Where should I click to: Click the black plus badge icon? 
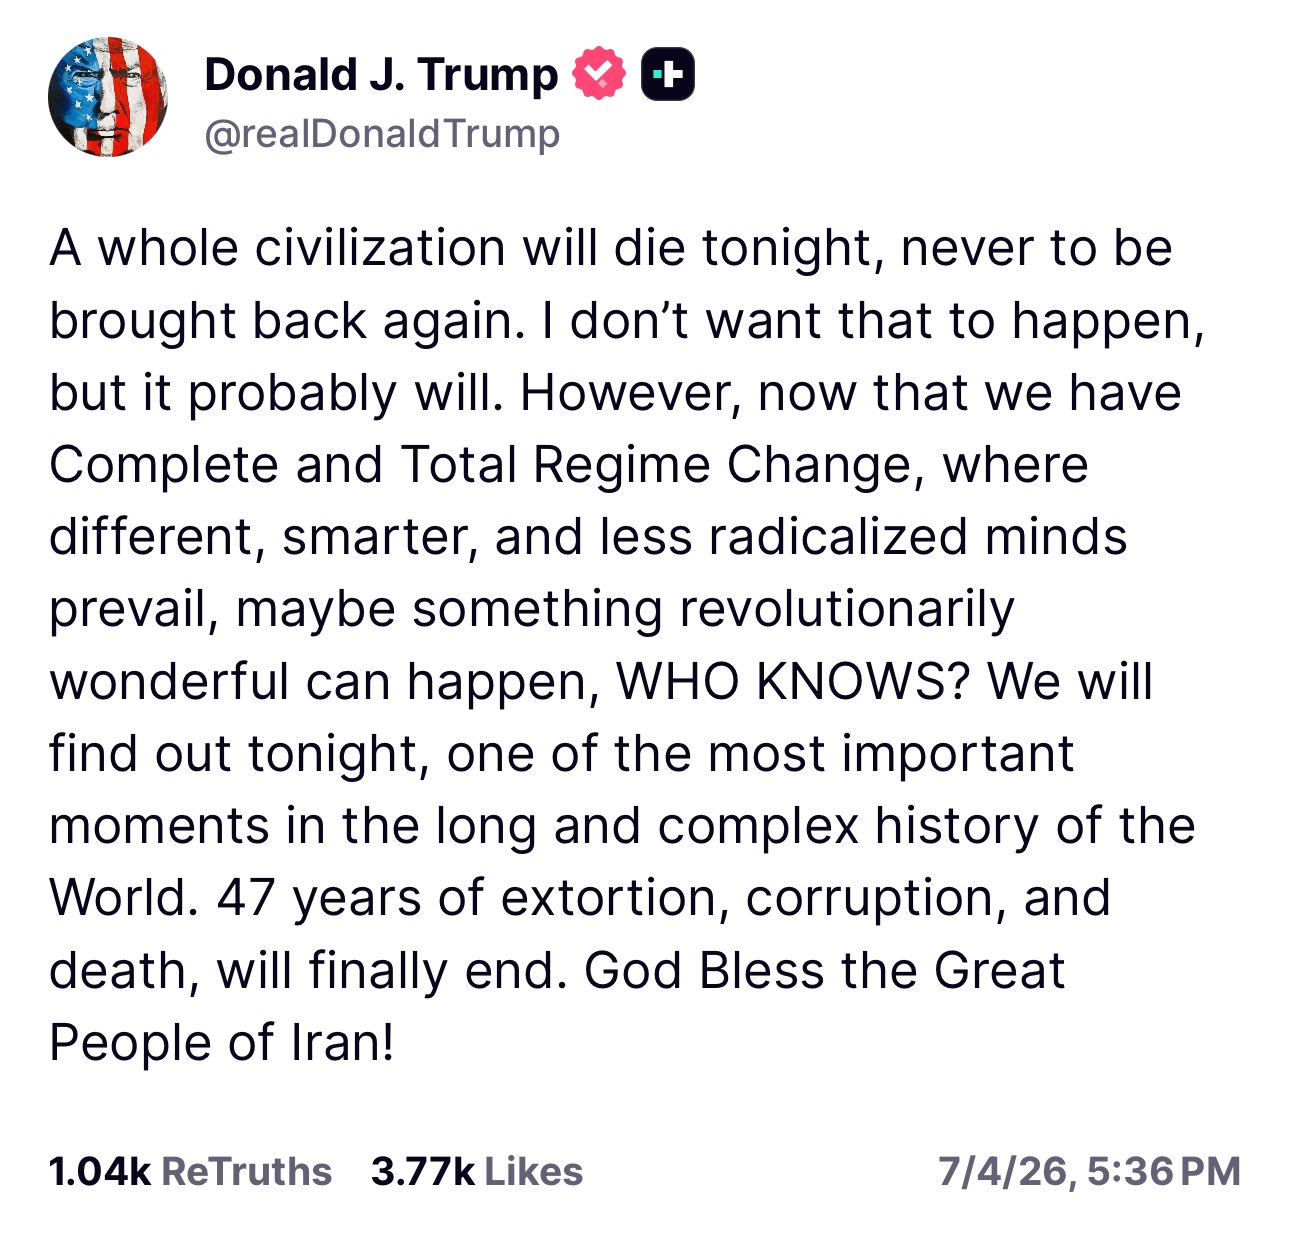pyautogui.click(x=667, y=75)
